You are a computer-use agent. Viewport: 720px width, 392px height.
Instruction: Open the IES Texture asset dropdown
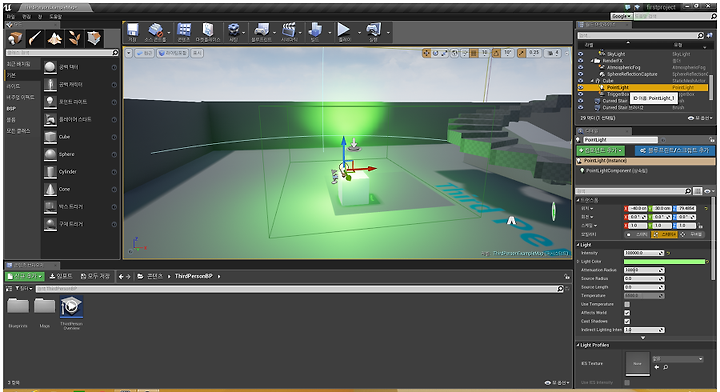tap(679, 359)
